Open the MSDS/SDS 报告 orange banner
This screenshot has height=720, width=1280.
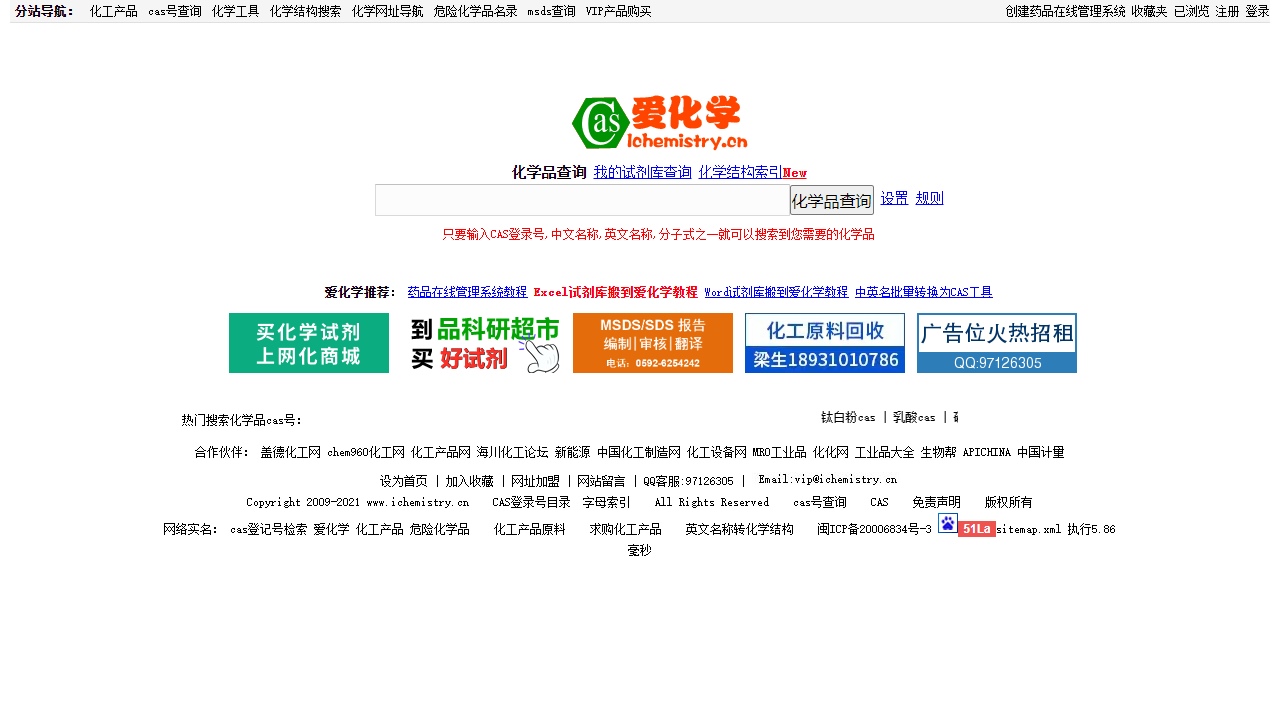point(653,343)
